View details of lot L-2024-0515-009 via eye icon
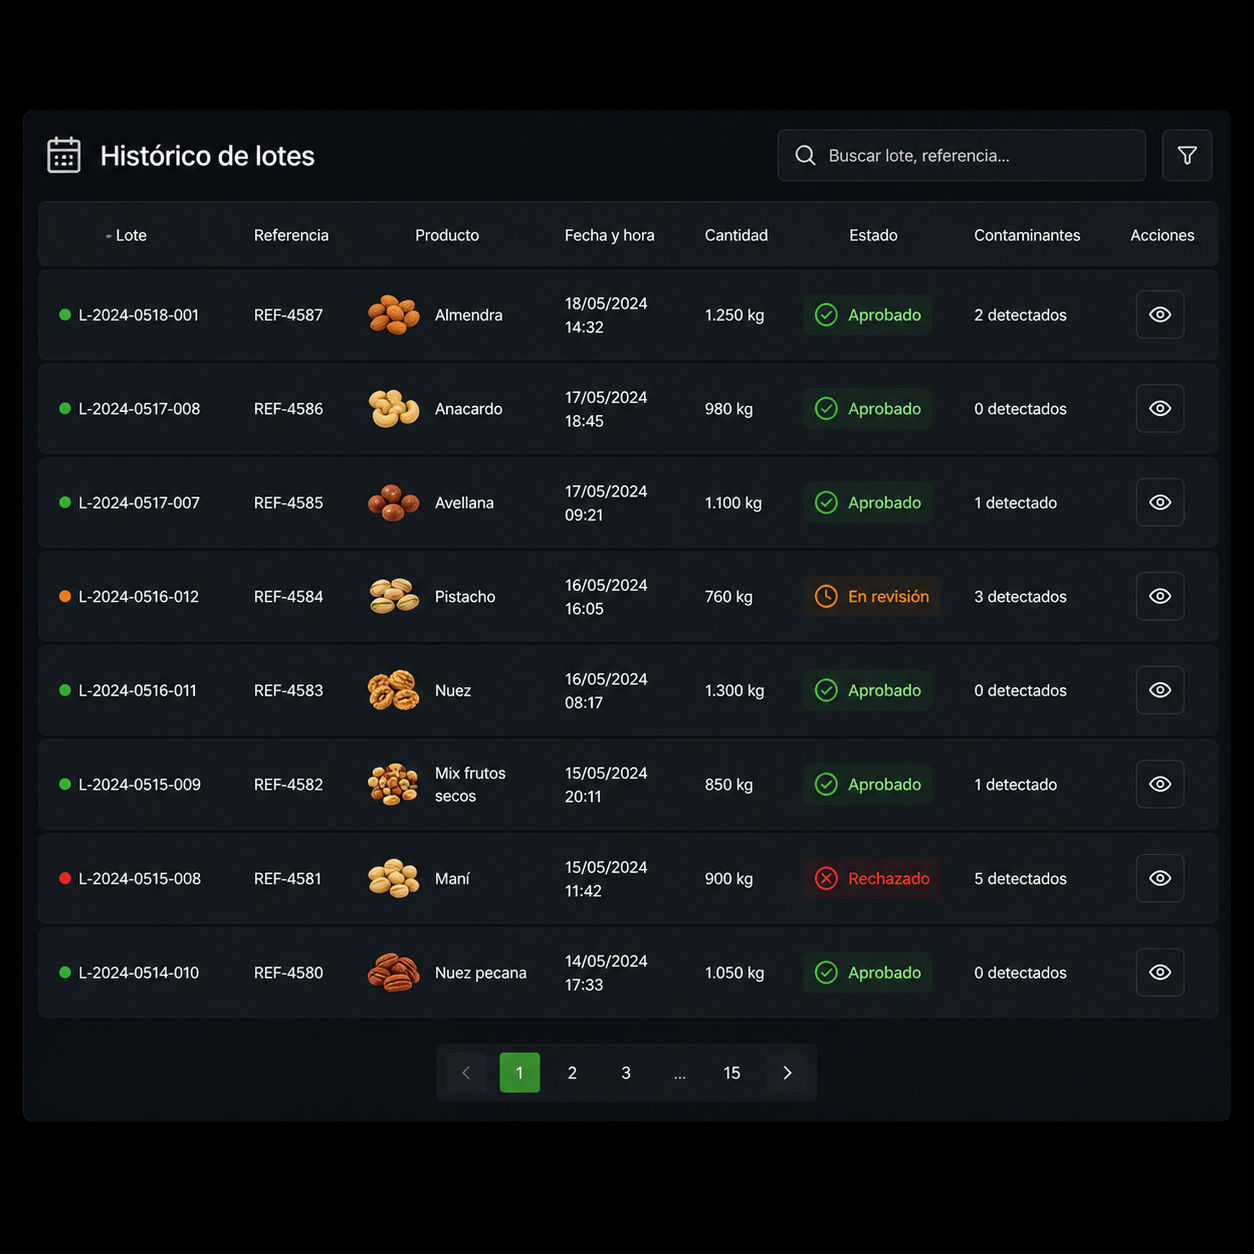Screen dimensions: 1254x1254 (1160, 785)
